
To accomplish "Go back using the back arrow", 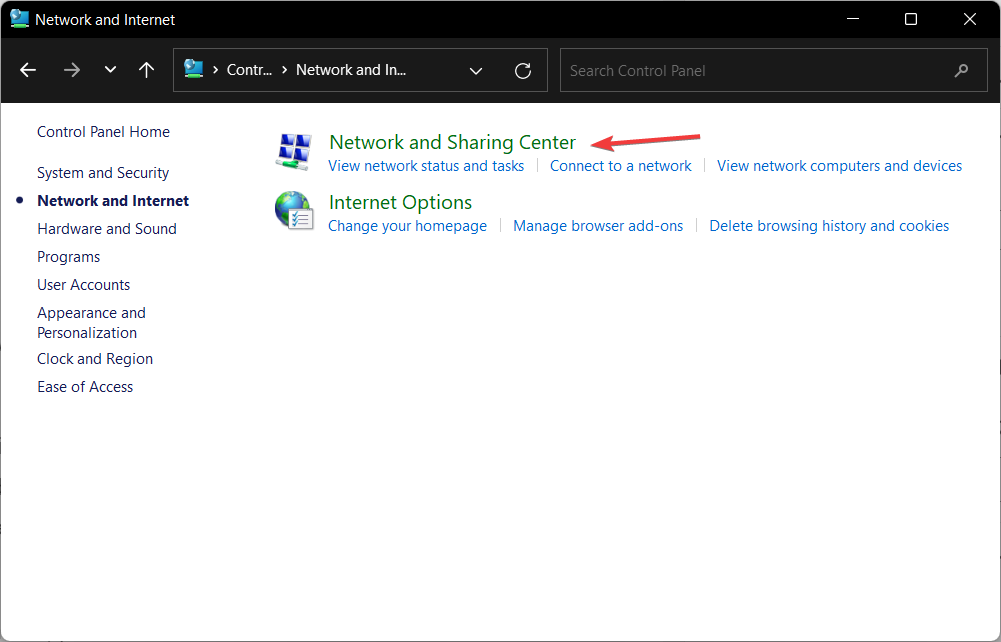I will [x=28, y=70].
